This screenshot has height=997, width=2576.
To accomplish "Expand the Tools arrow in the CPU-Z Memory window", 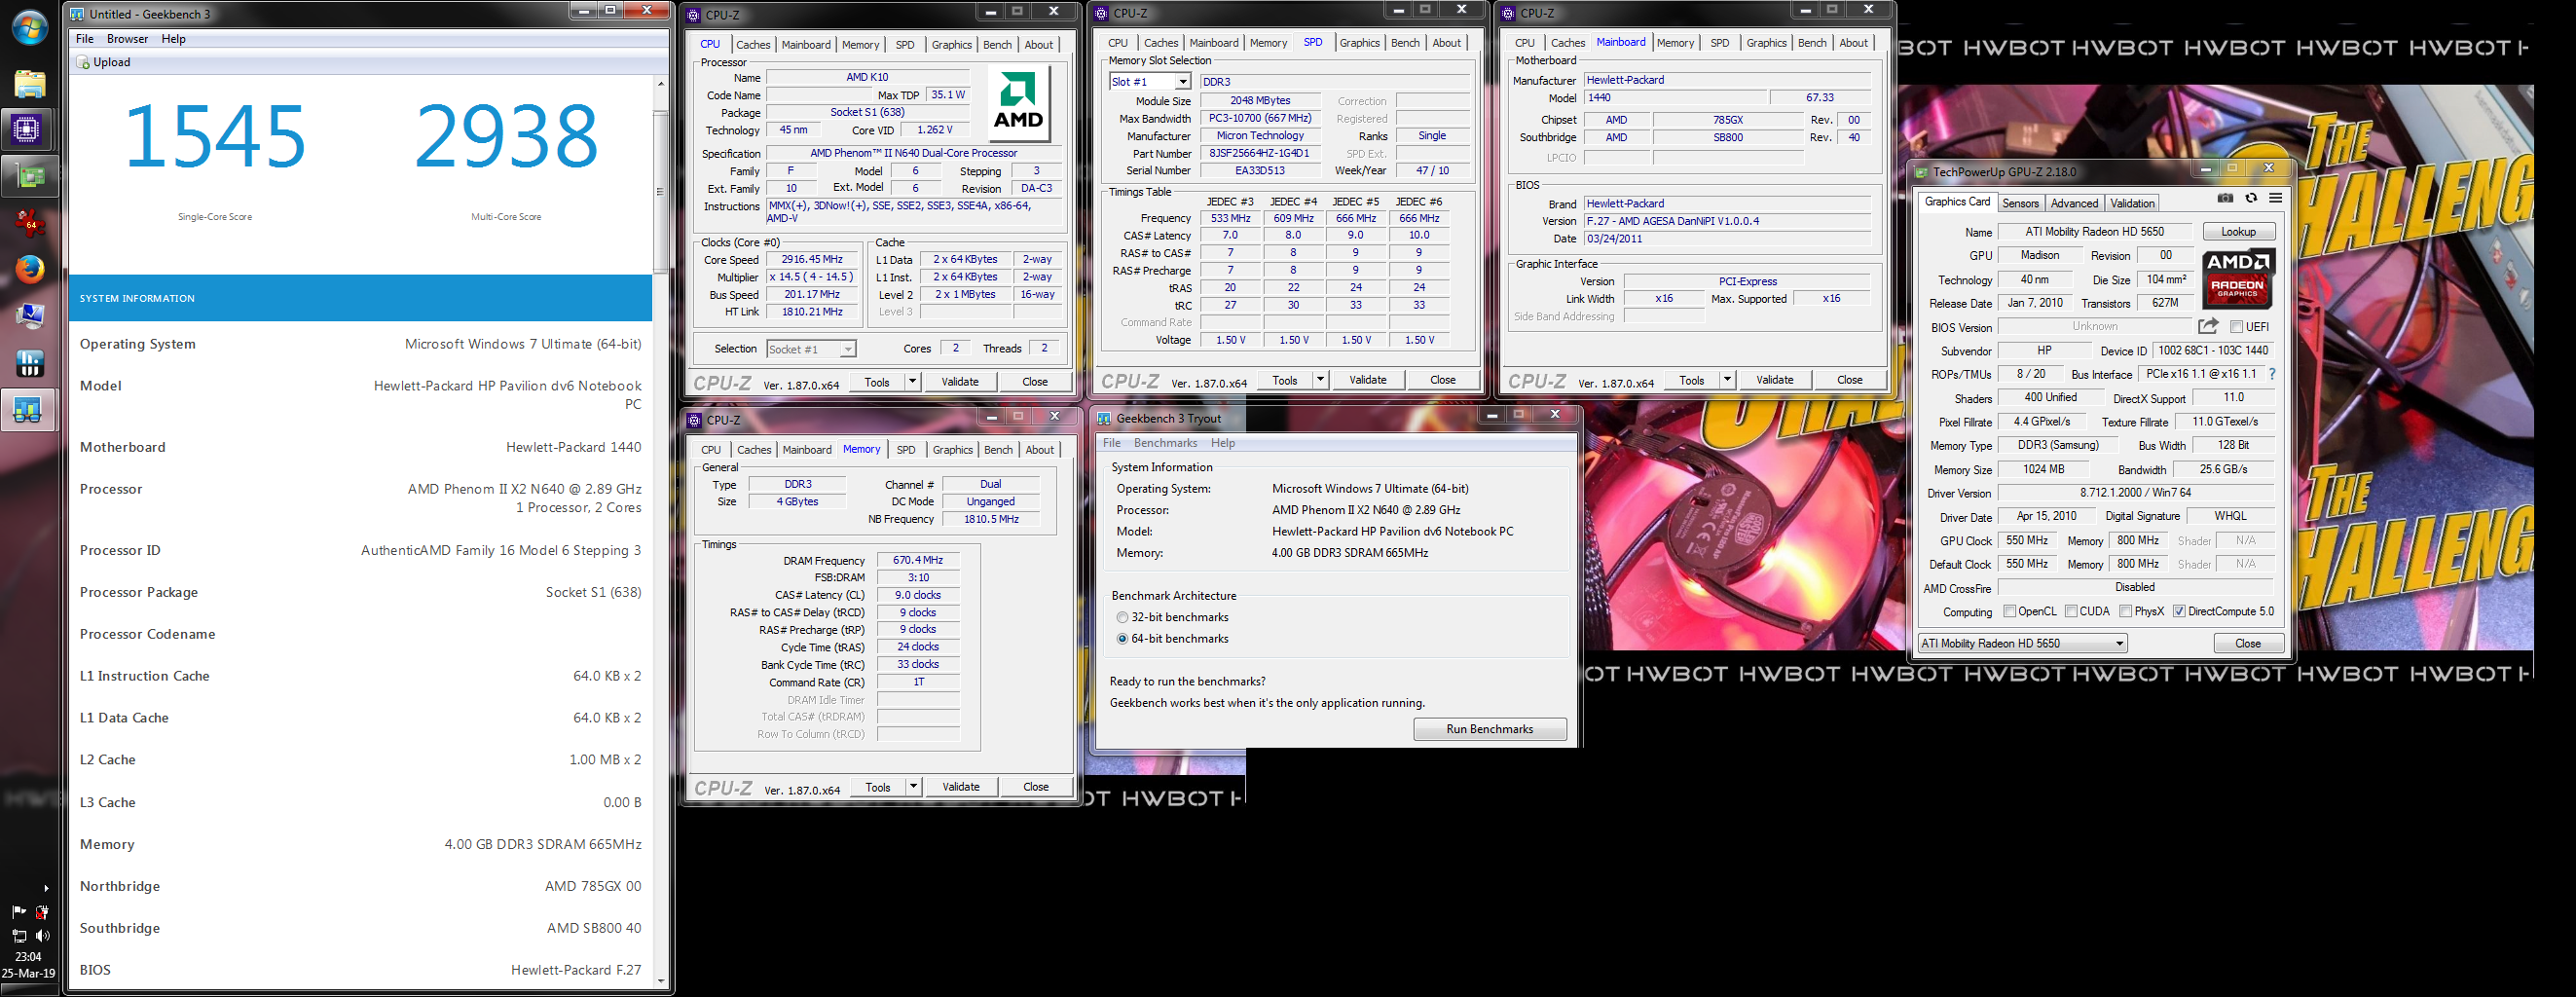I will [x=913, y=787].
